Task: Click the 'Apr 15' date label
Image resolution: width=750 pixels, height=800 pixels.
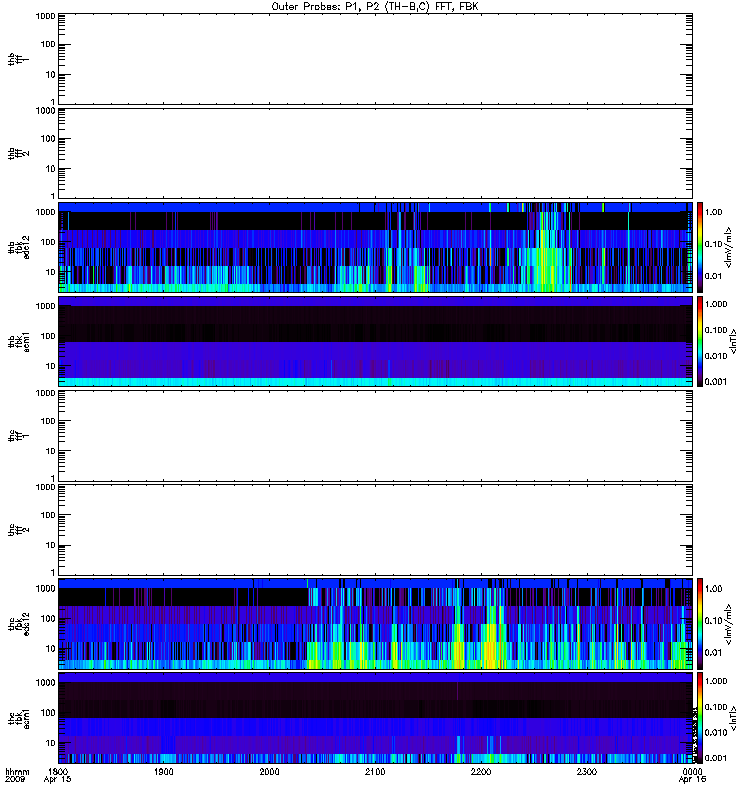Action: coord(58,779)
